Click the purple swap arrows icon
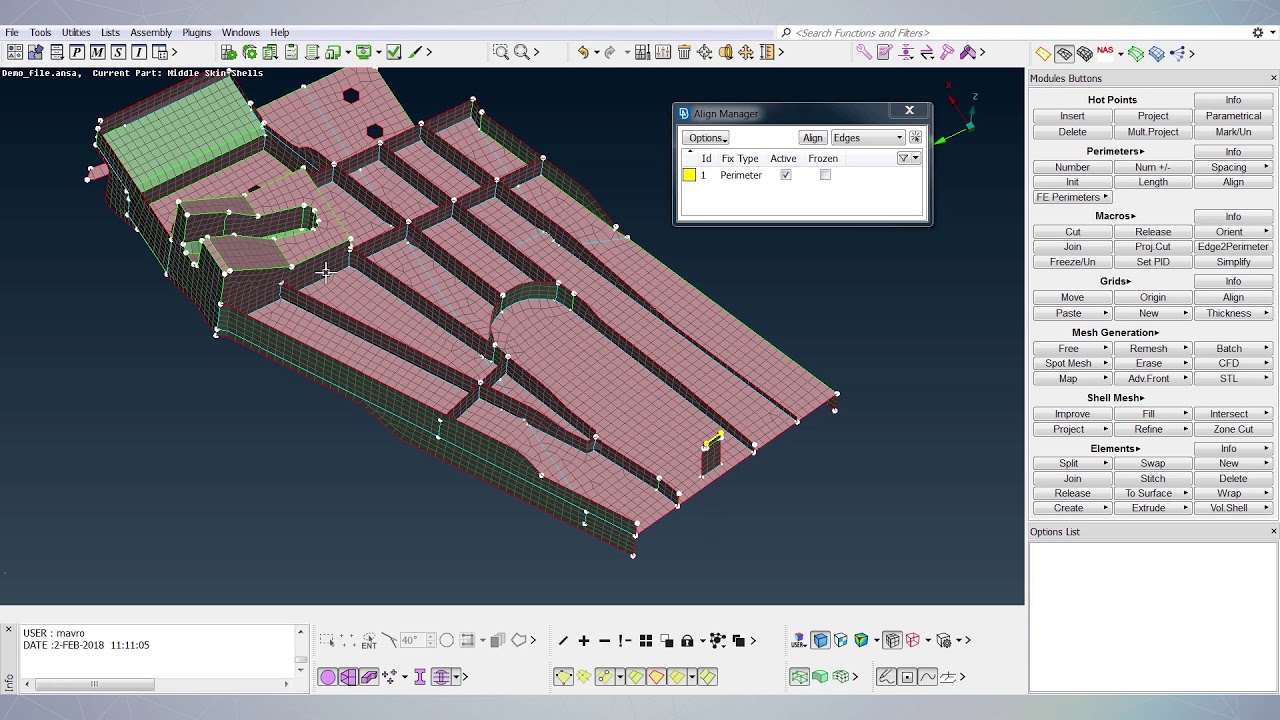Viewport: 1280px width, 720px height. point(927,52)
